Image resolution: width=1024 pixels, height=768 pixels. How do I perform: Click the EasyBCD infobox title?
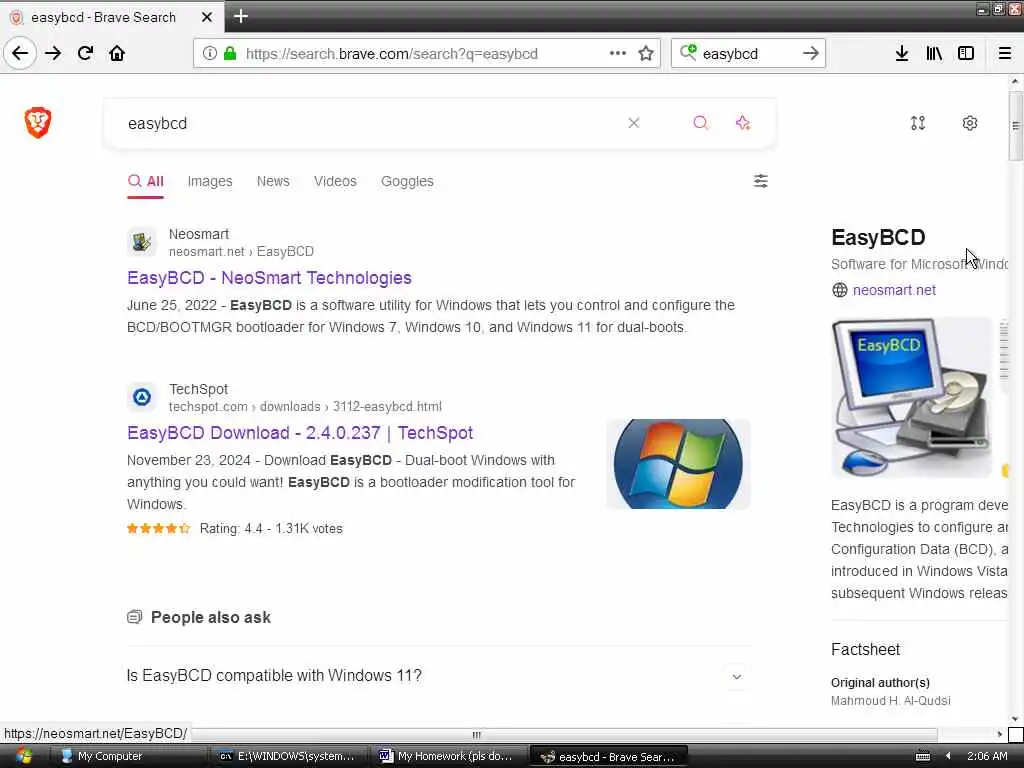coord(878,237)
